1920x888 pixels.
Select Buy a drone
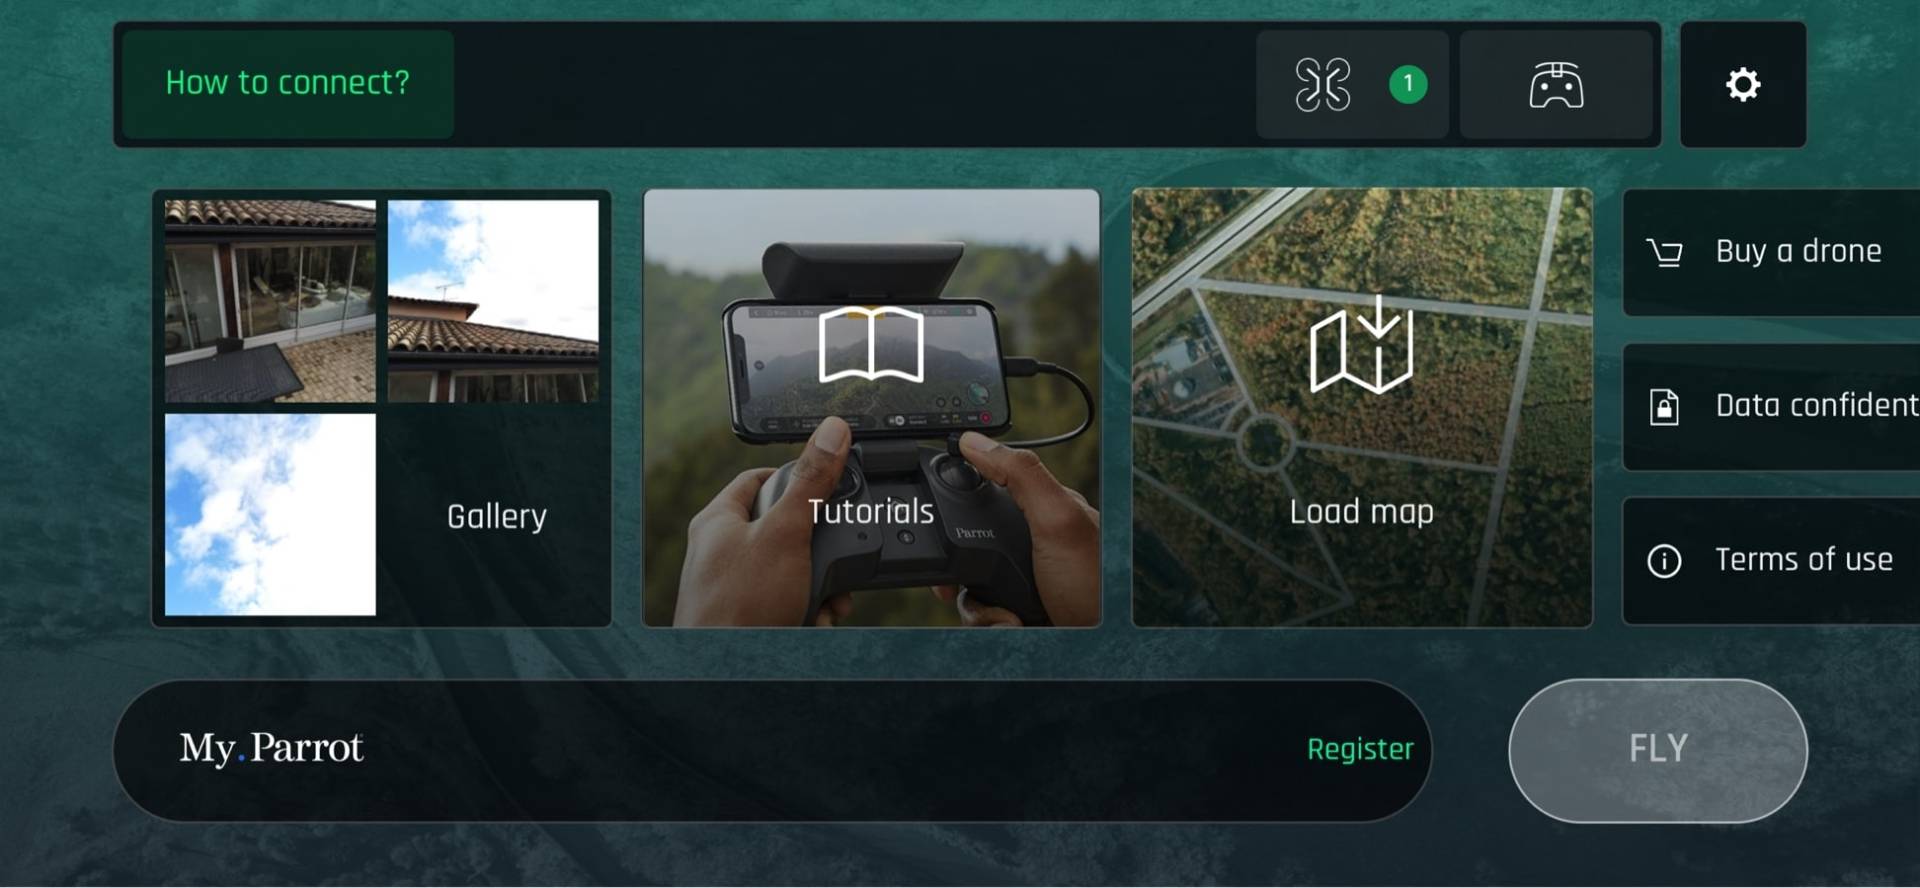[x=1772, y=253]
